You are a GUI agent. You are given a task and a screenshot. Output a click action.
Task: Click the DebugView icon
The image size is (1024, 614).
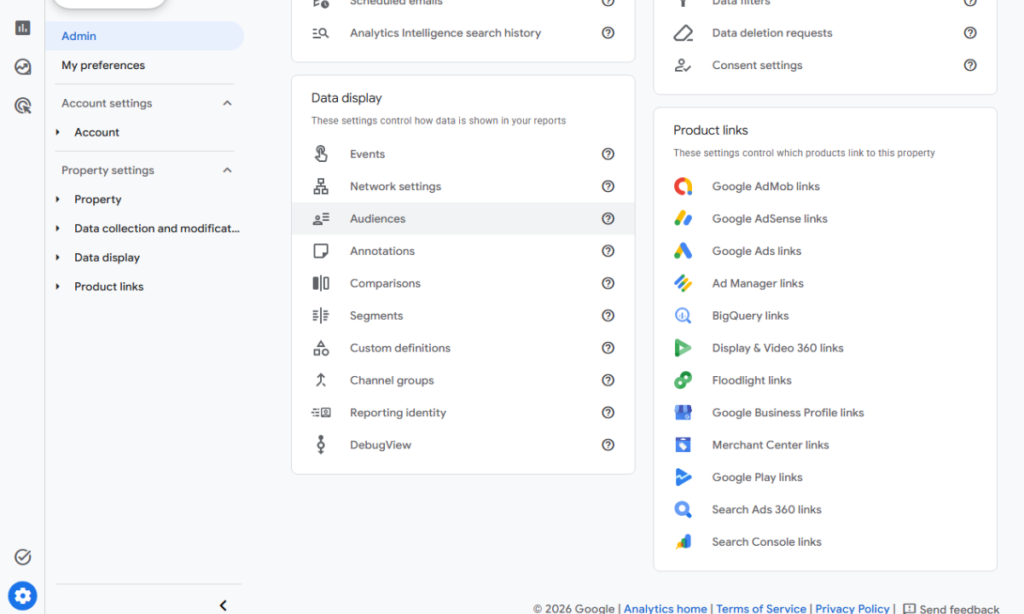[x=321, y=445]
